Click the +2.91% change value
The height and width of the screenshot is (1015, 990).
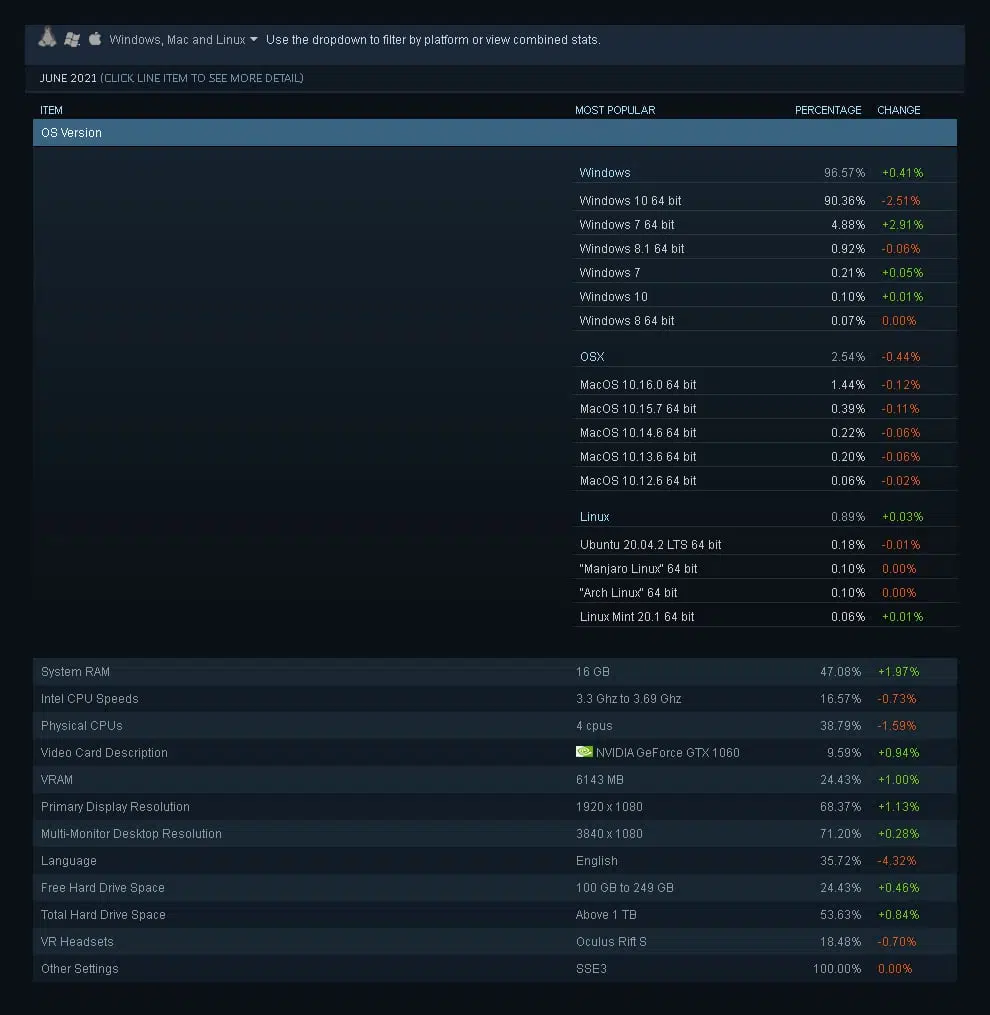pyautogui.click(x=903, y=225)
